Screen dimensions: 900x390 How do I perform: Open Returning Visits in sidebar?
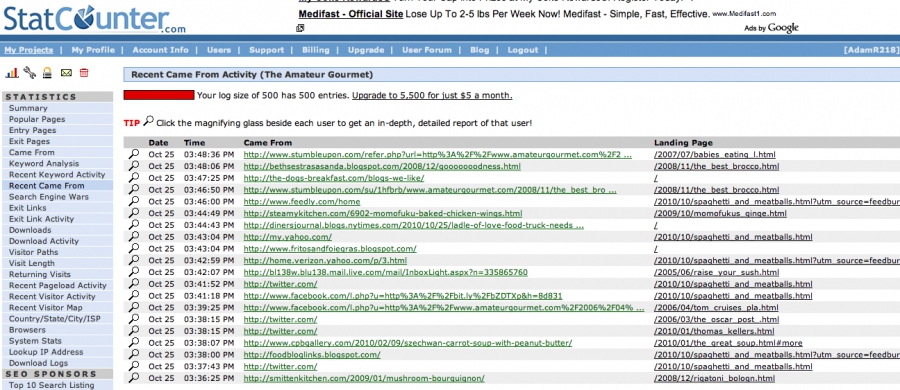pyautogui.click(x=40, y=274)
